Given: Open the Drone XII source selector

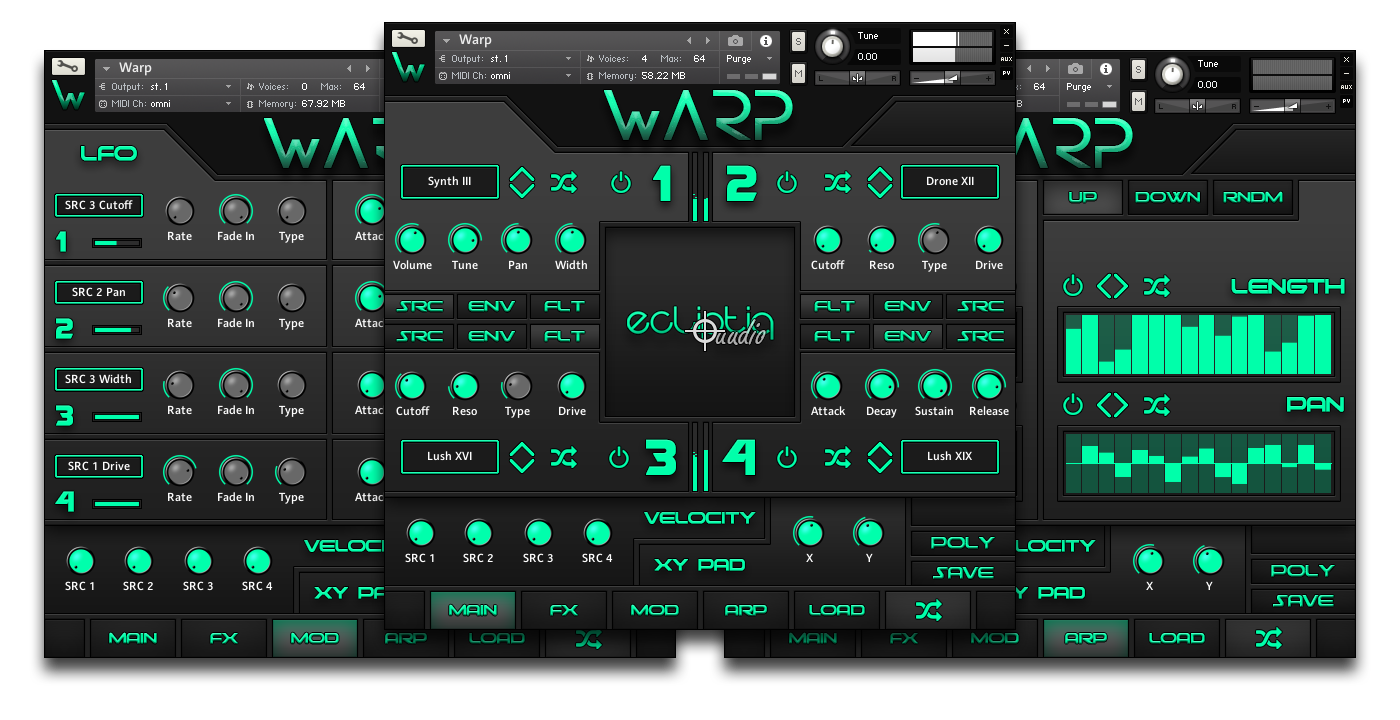Looking at the screenshot, I should tap(950, 182).
